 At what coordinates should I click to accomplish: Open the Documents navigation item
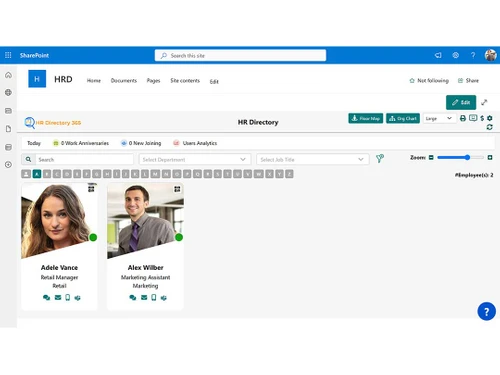(124, 80)
